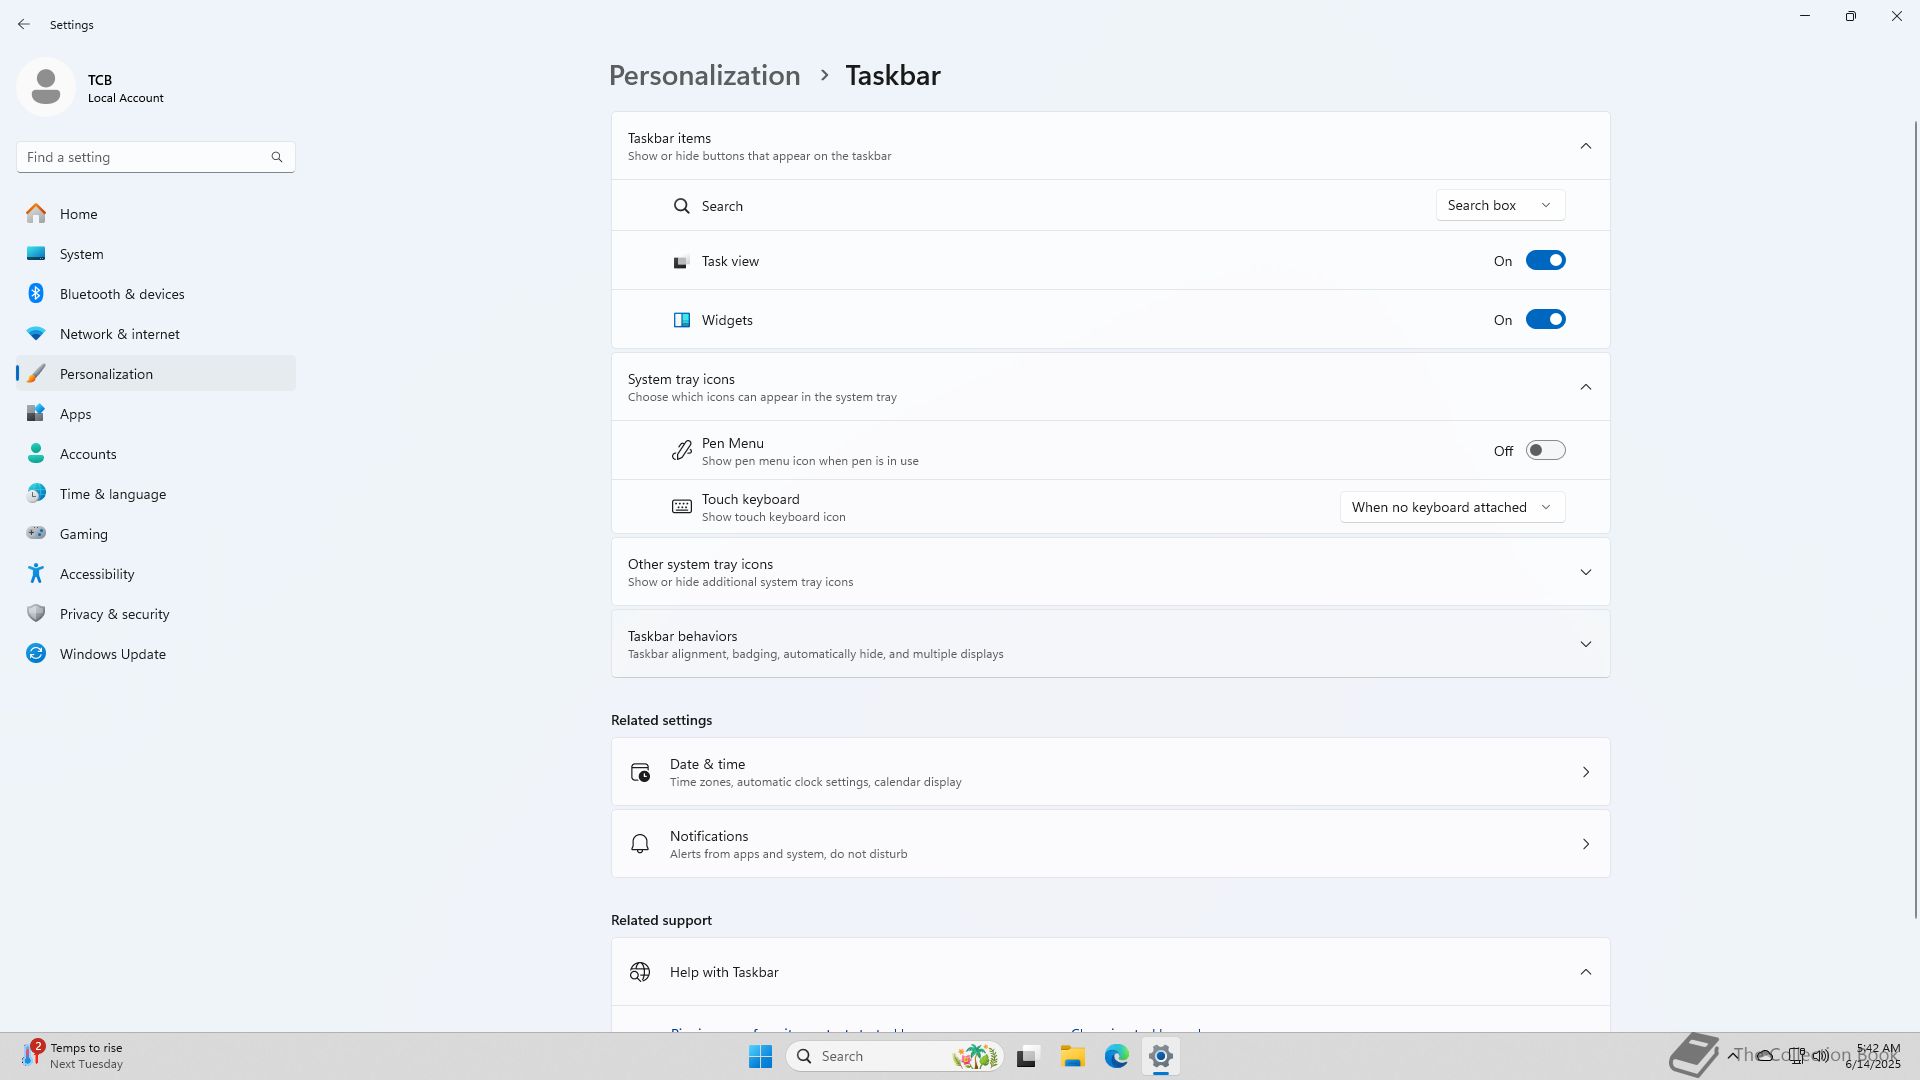Click the back arrow in Settings header
Screen dimensions: 1920x1080
pyautogui.click(x=24, y=24)
